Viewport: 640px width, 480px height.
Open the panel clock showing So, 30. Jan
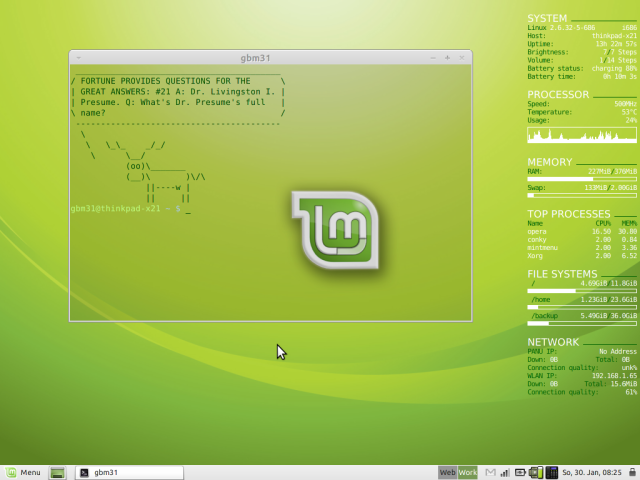(x=592, y=473)
